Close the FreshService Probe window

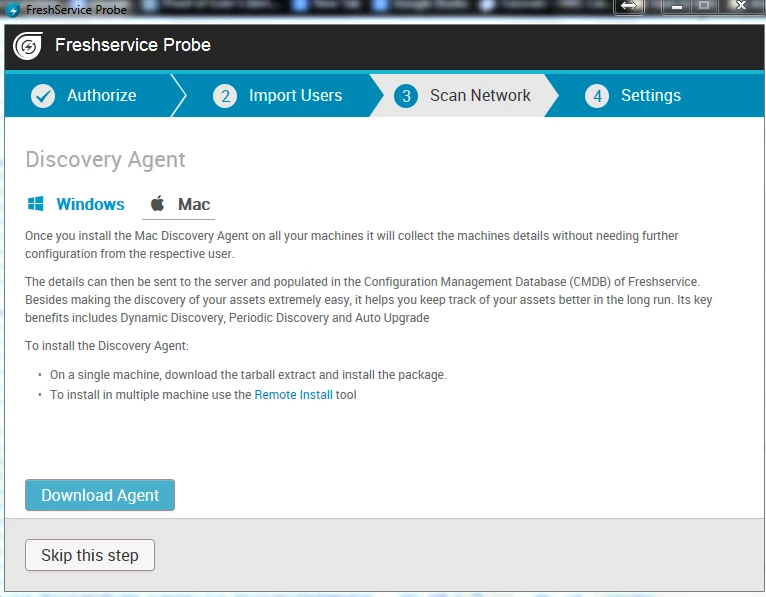(741, 6)
